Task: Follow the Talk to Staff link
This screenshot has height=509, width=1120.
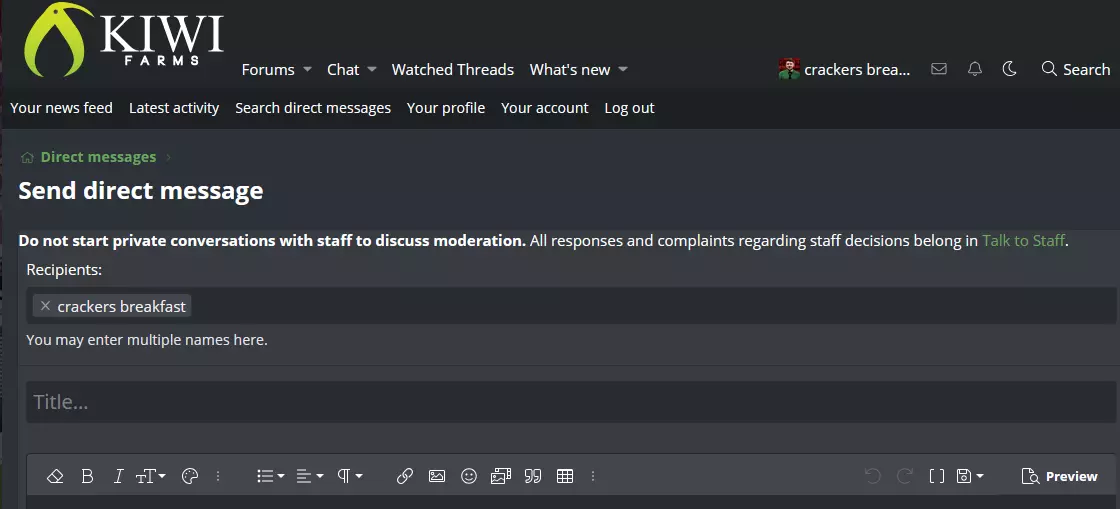Action: [x=1024, y=241]
